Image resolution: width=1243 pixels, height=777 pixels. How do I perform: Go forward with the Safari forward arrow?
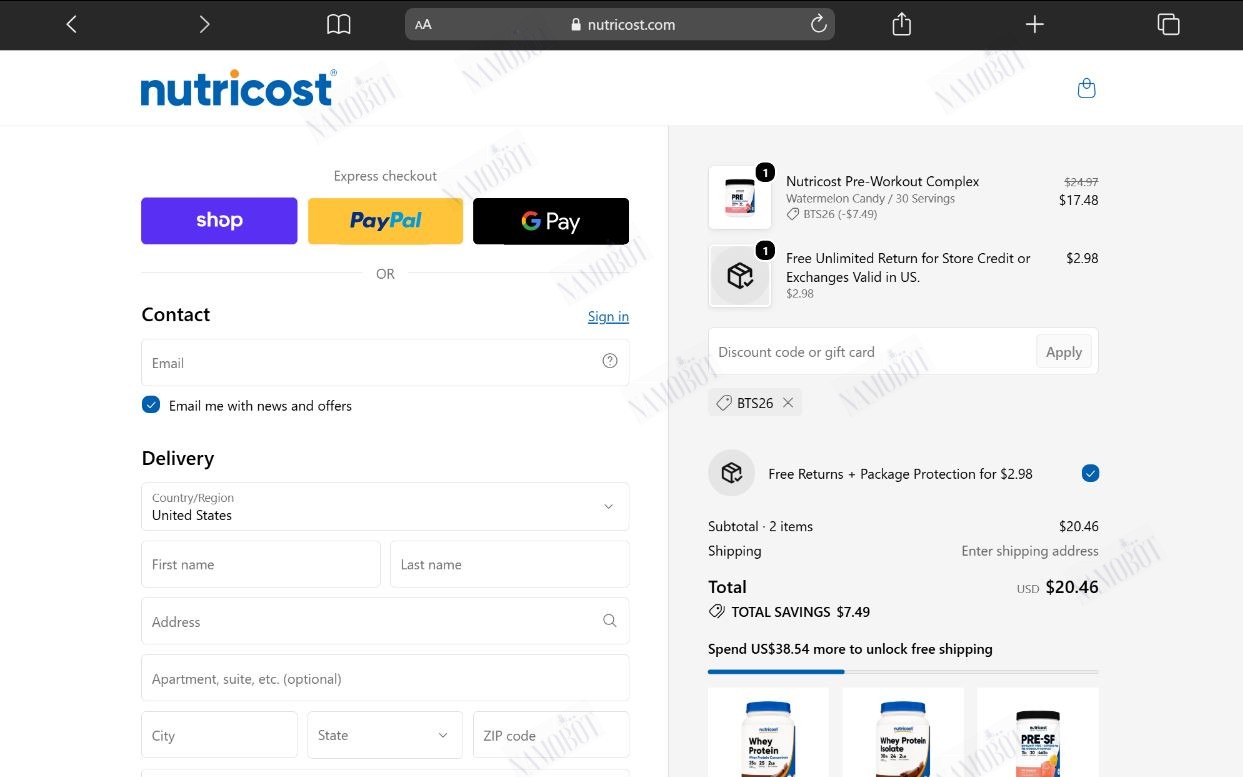[x=204, y=24]
